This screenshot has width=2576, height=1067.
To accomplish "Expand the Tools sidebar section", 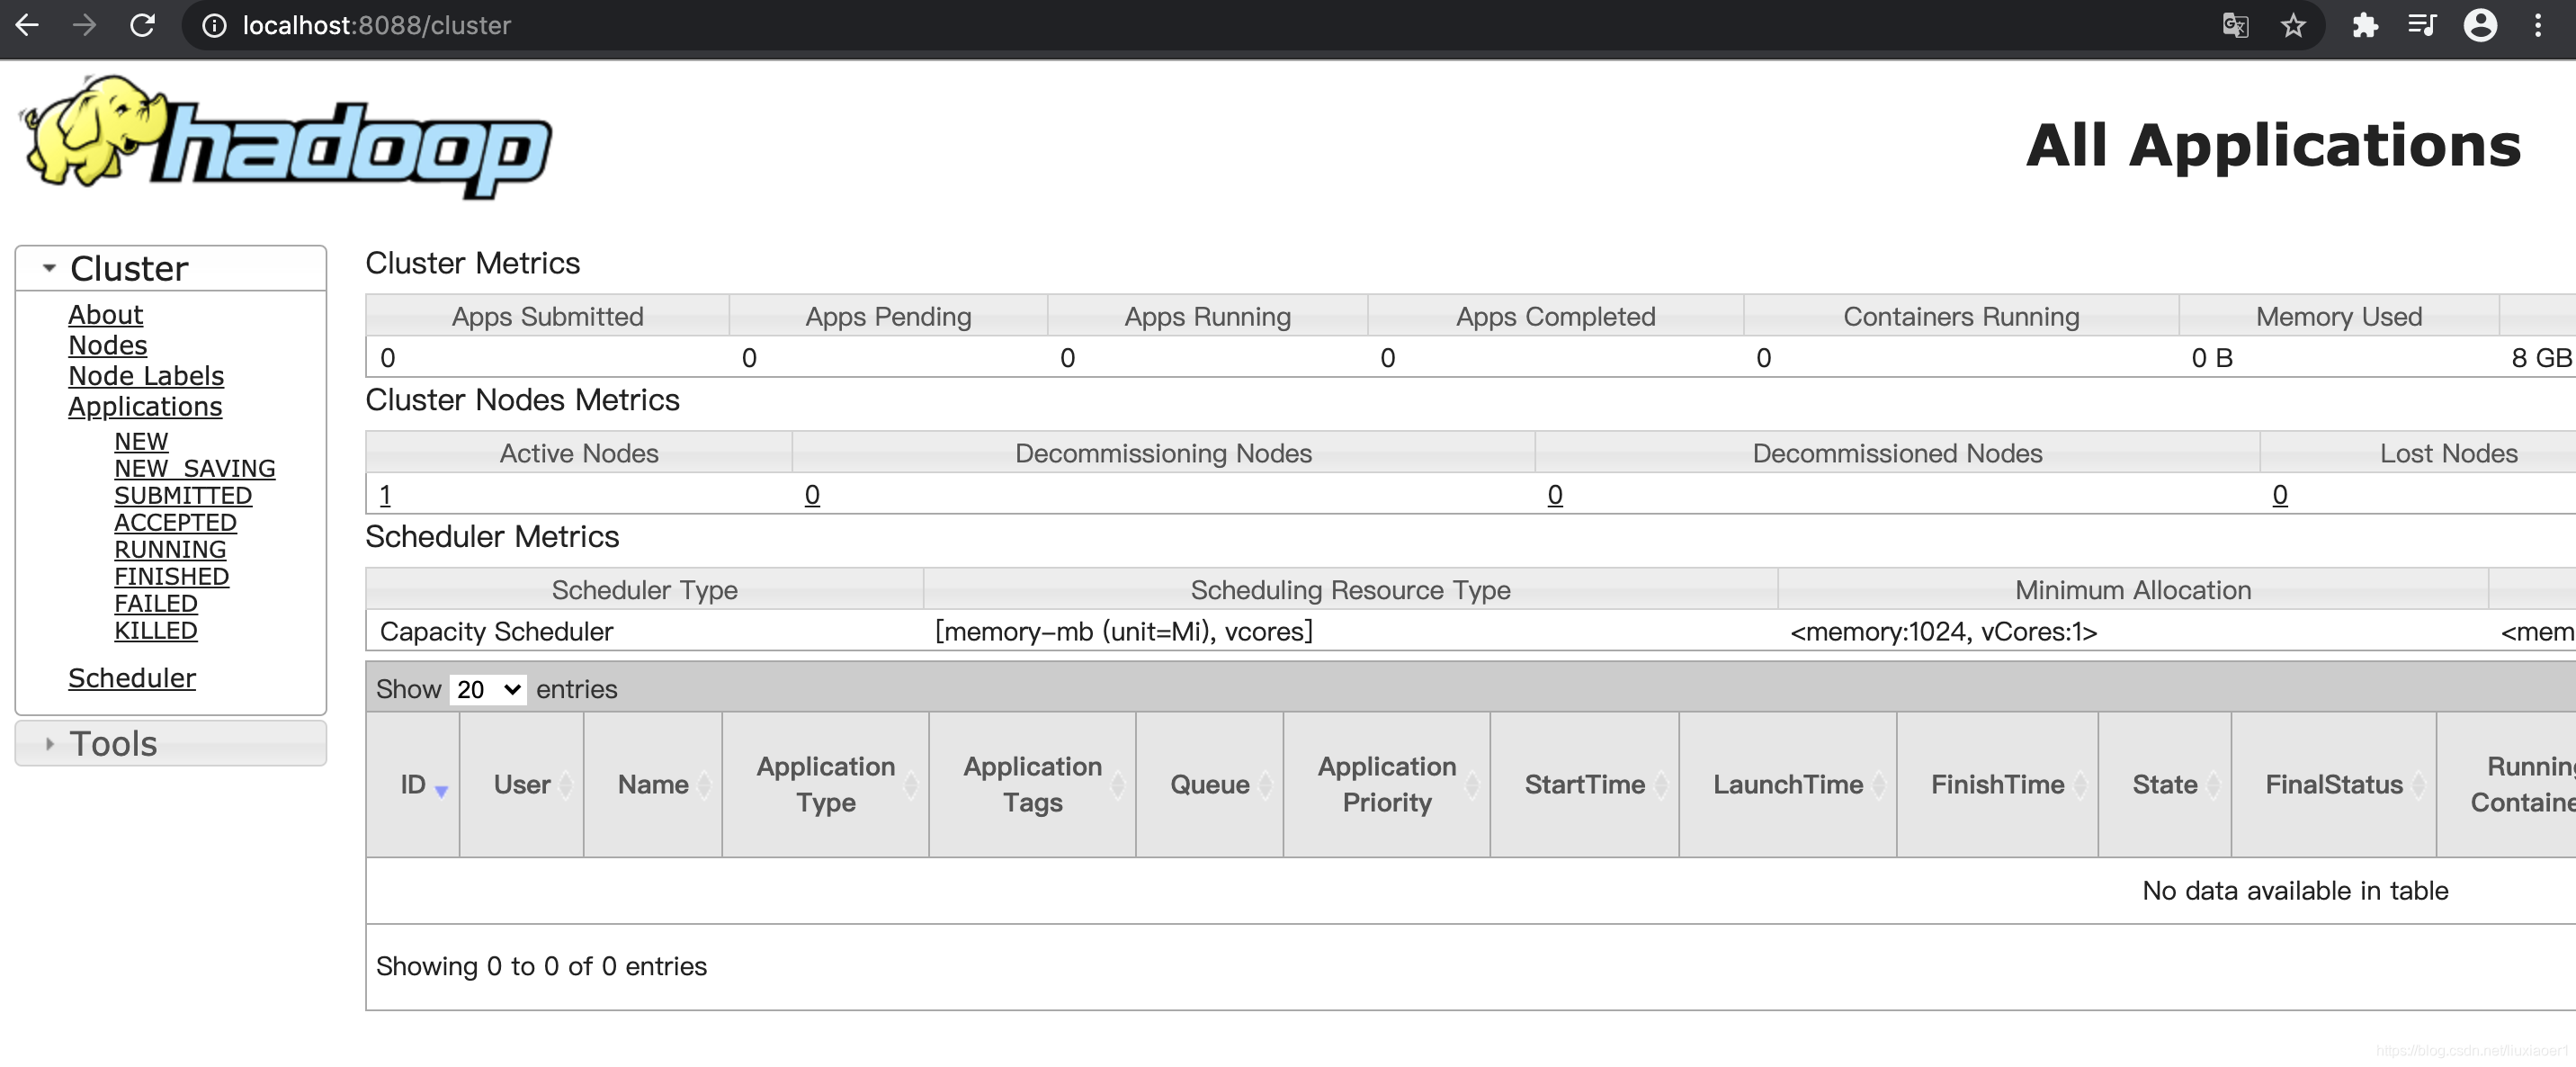I will pos(113,743).
